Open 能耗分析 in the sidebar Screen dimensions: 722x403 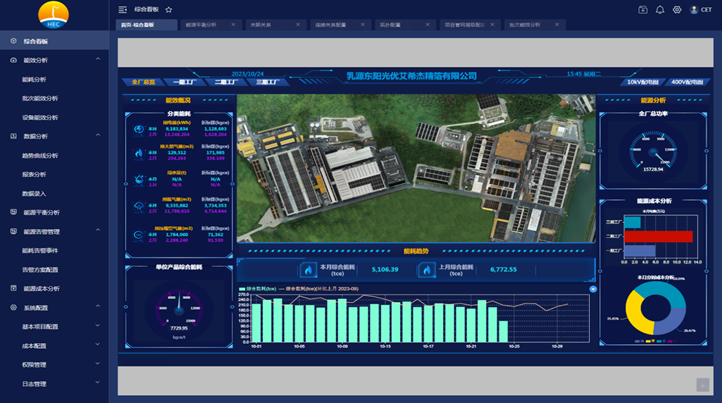coord(34,79)
